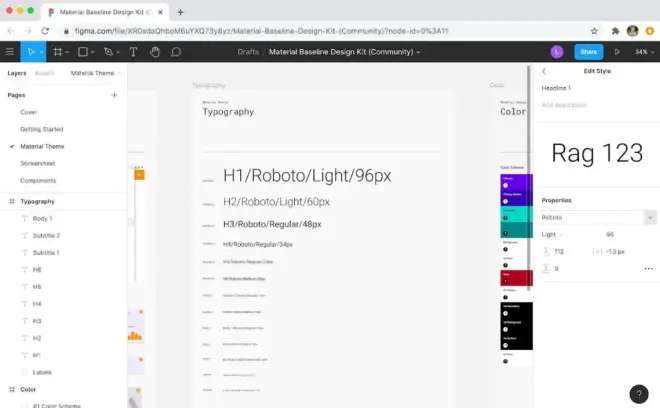Select the Comment tool

click(x=176, y=52)
